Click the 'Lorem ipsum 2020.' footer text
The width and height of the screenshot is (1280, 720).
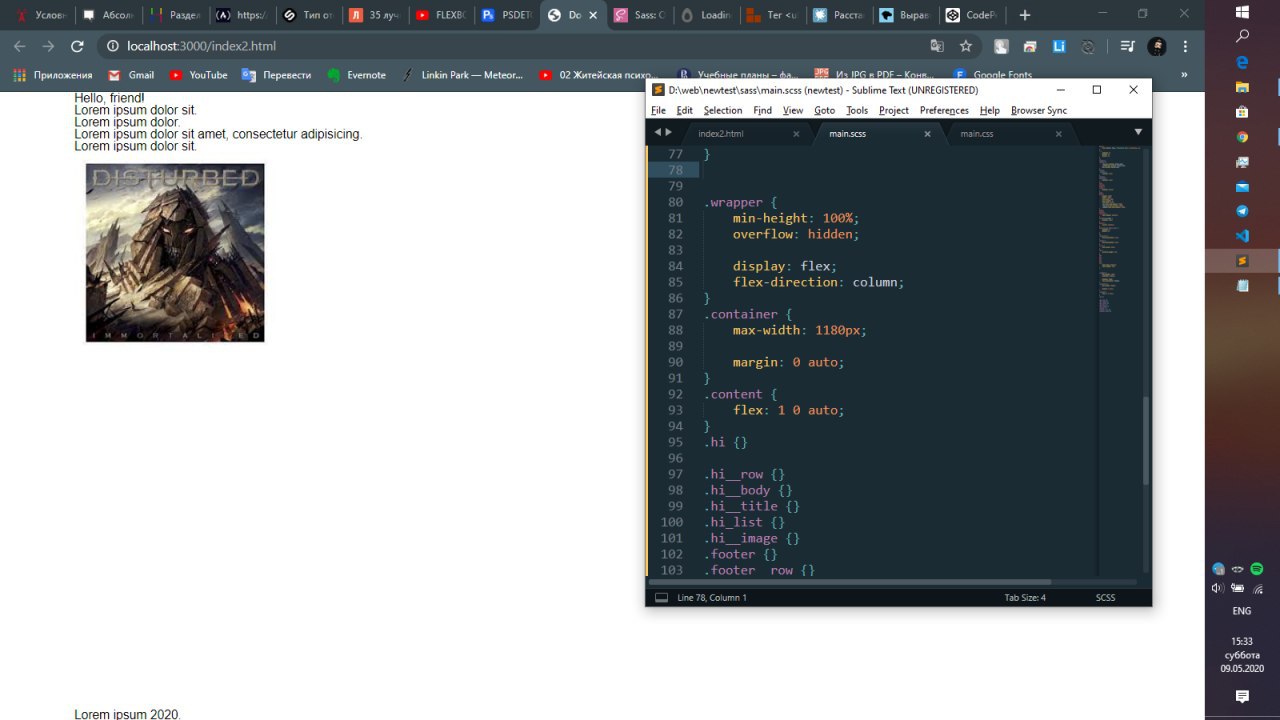[x=127, y=714]
